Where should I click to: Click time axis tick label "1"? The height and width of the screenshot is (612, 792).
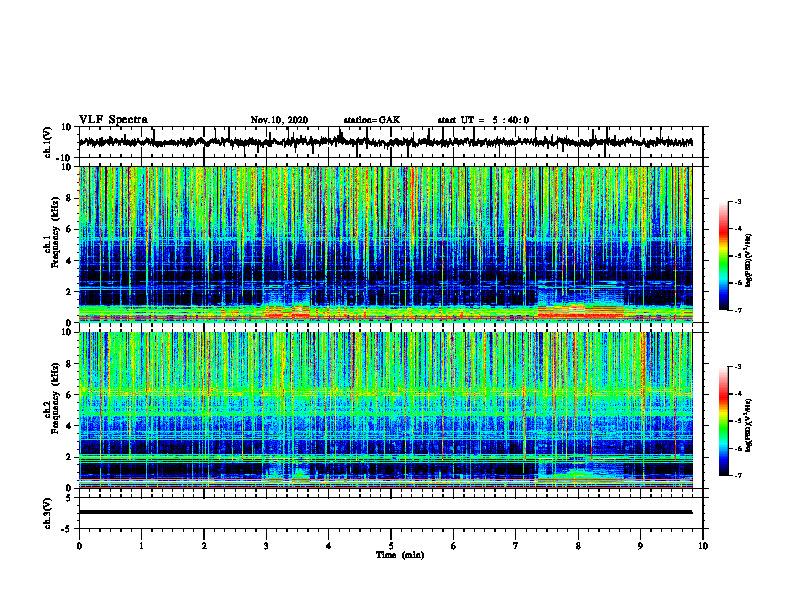click(141, 546)
